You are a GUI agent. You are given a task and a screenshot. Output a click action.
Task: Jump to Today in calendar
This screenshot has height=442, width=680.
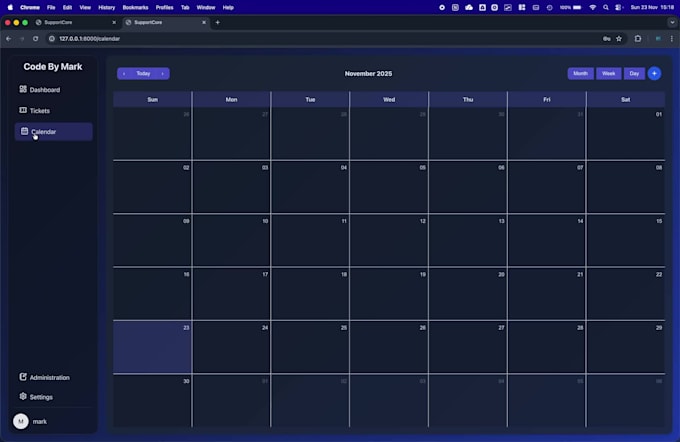pos(143,74)
